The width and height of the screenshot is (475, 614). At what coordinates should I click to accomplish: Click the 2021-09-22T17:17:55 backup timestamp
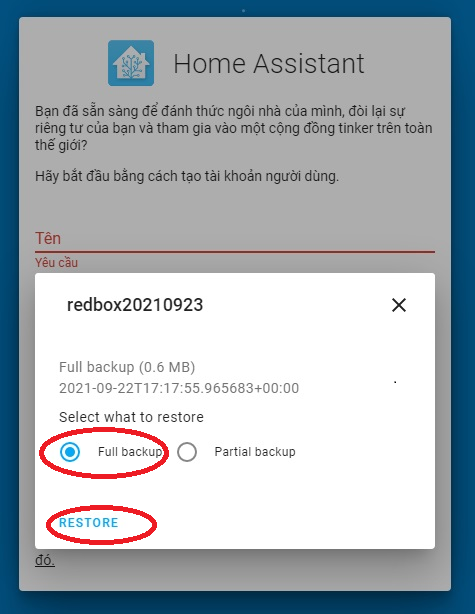(x=179, y=388)
